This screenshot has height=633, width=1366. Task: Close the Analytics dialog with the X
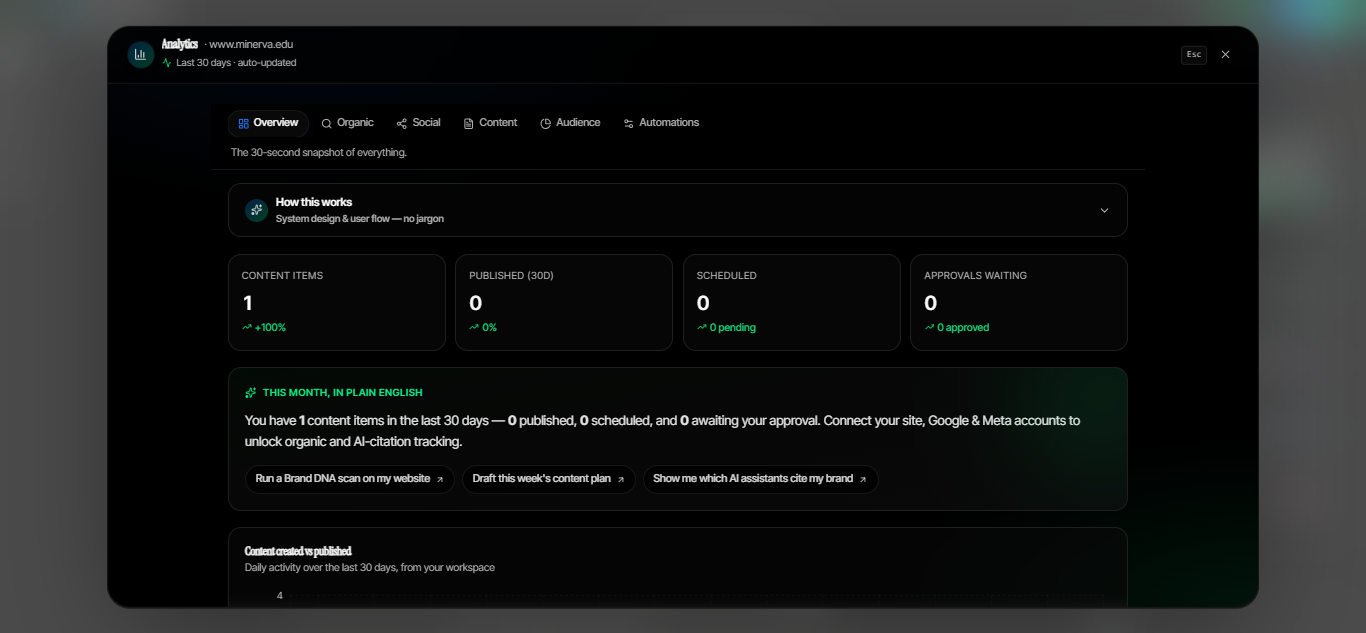pos(1225,55)
